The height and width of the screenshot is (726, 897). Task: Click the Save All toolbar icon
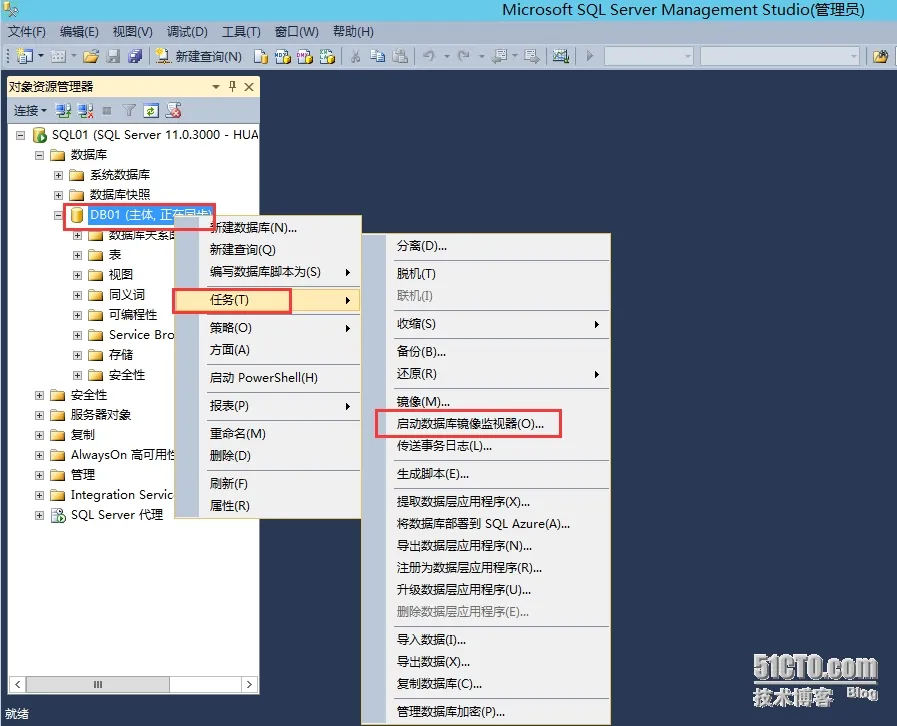tap(135, 56)
